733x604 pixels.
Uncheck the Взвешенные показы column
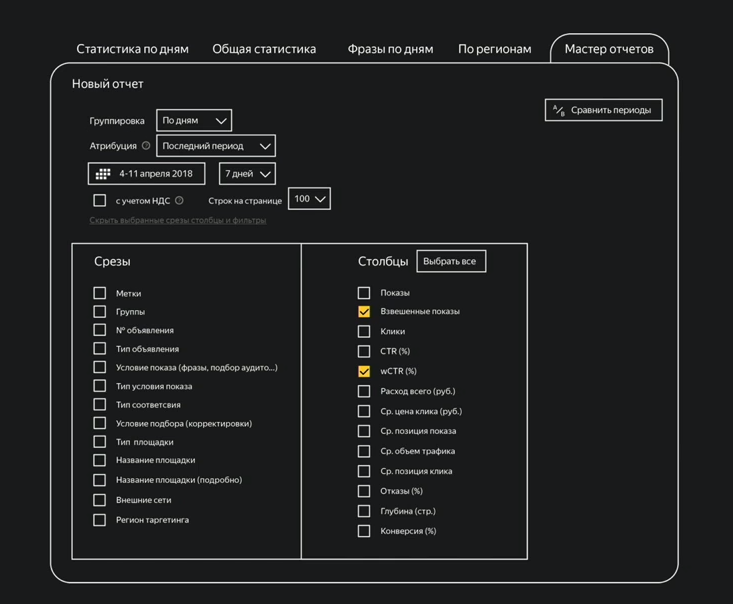tap(364, 311)
